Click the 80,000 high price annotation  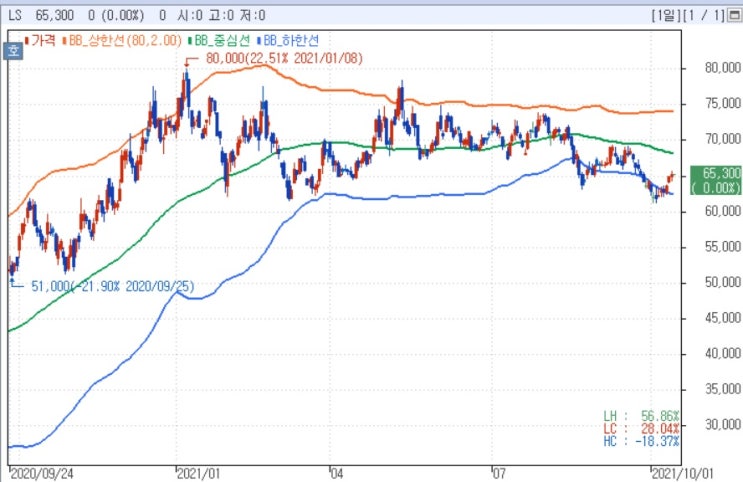(x=284, y=58)
